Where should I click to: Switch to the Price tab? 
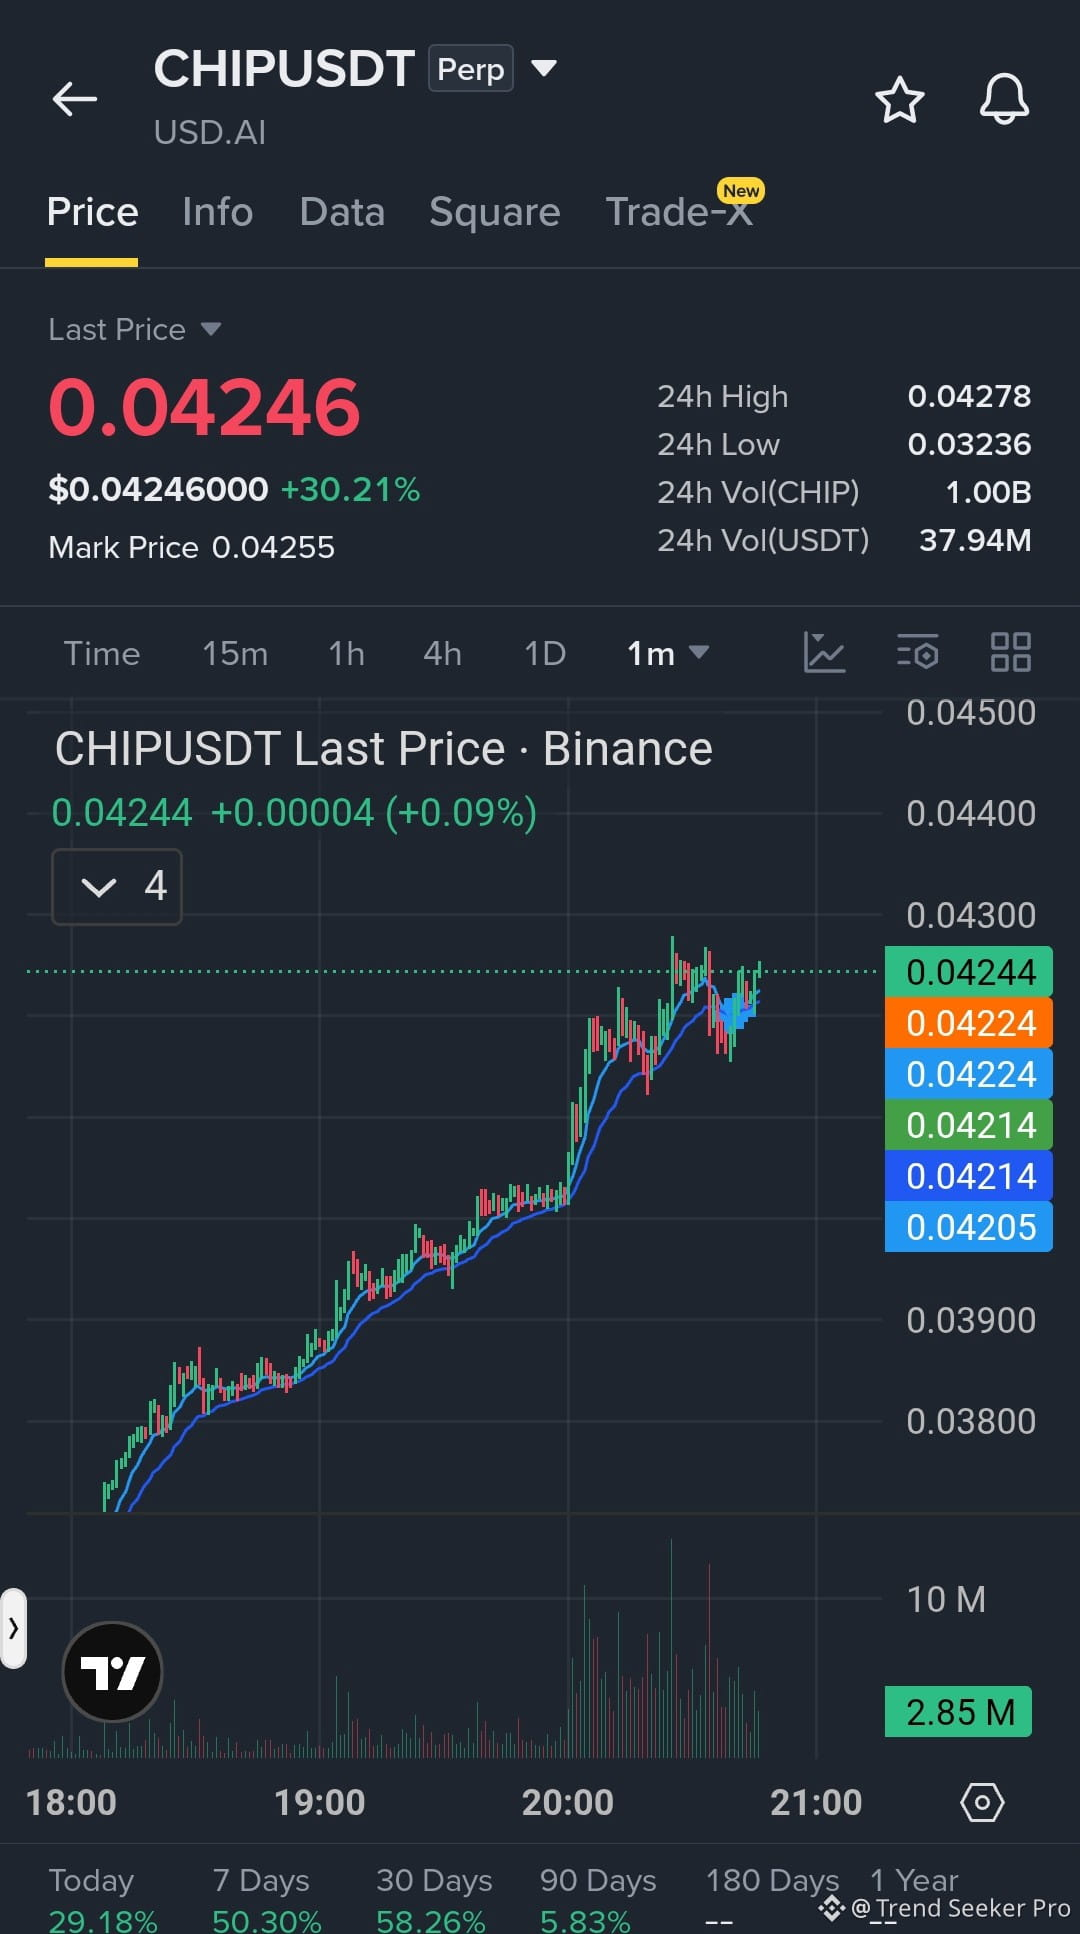[x=92, y=212]
